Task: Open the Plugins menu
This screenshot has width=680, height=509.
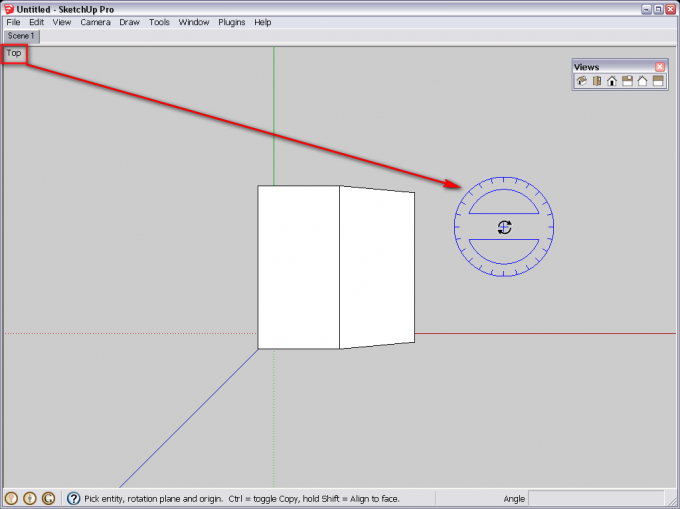Action: pos(231,22)
